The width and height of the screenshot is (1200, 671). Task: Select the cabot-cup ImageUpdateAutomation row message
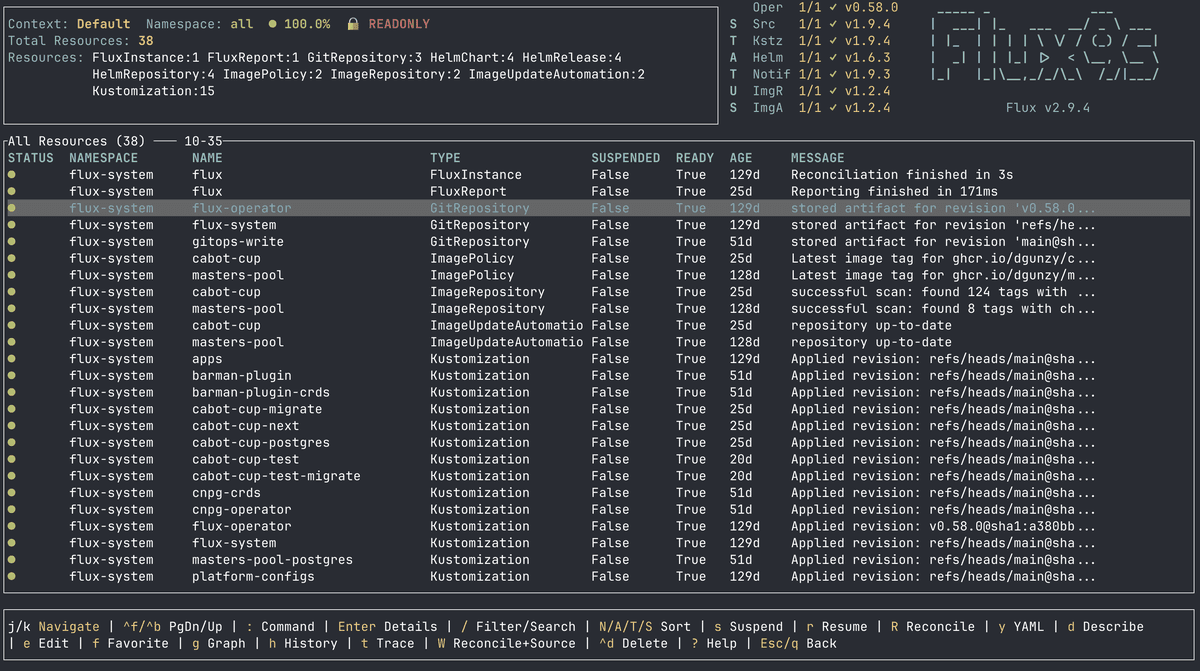(x=871, y=325)
